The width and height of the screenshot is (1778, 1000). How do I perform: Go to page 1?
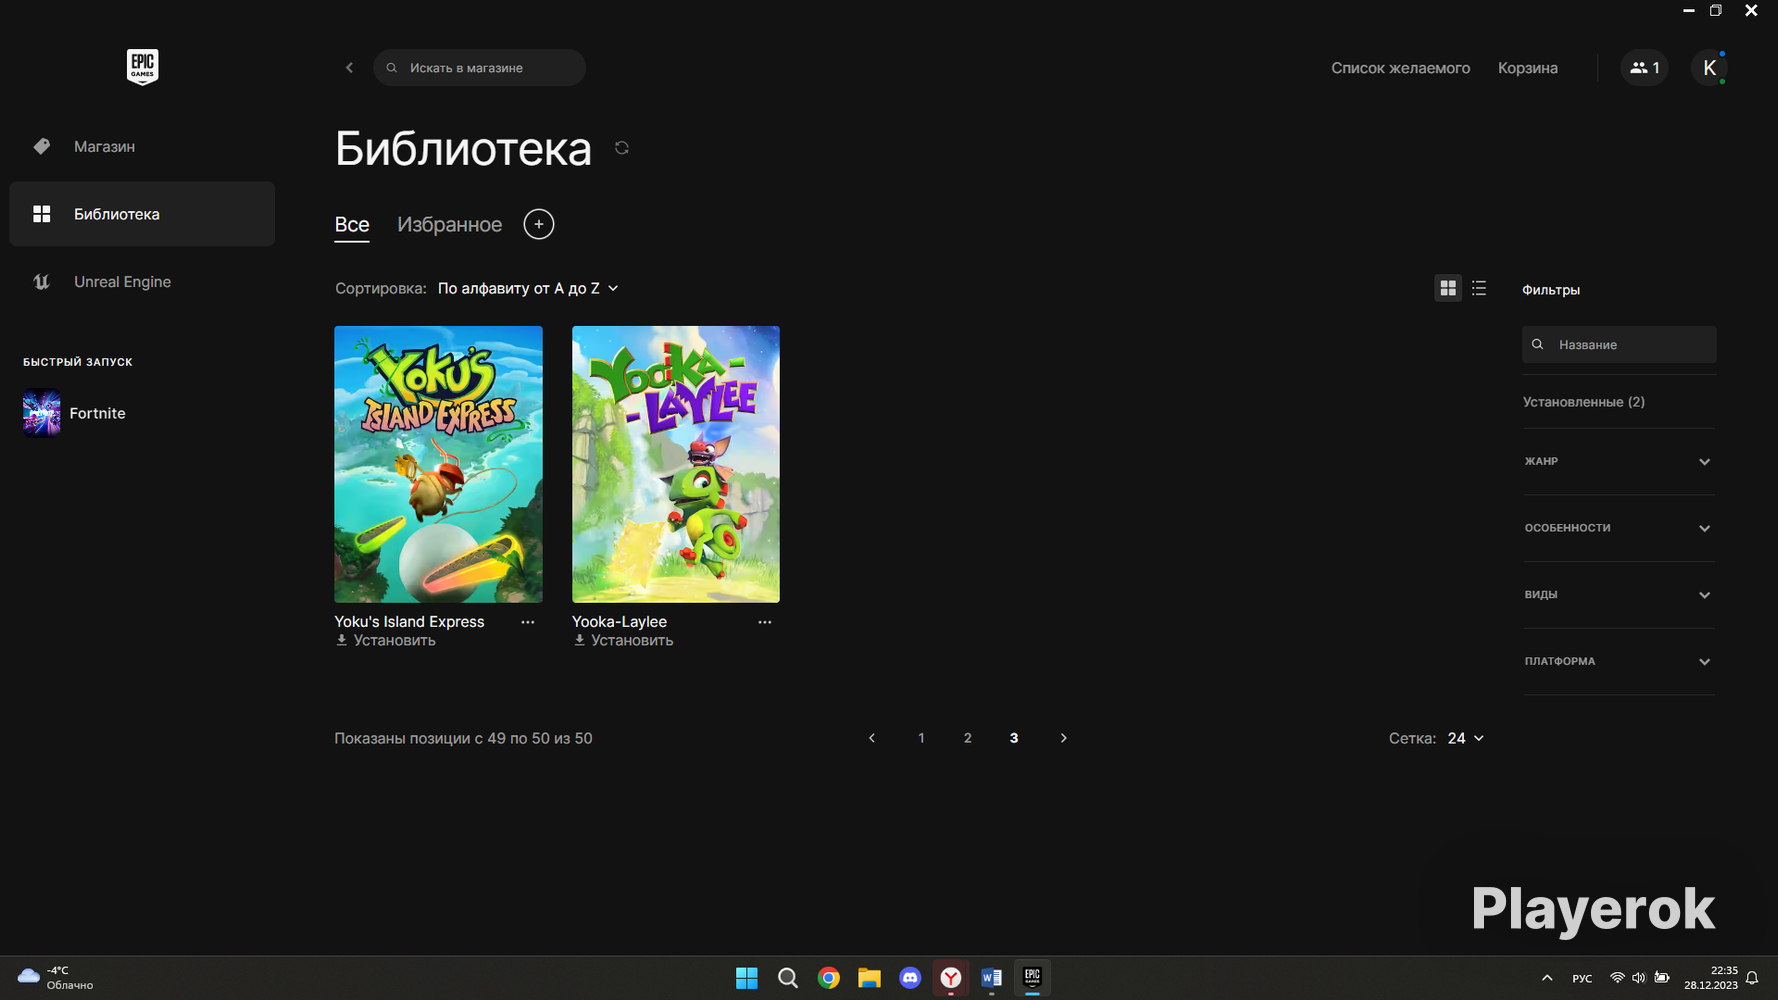(921, 738)
